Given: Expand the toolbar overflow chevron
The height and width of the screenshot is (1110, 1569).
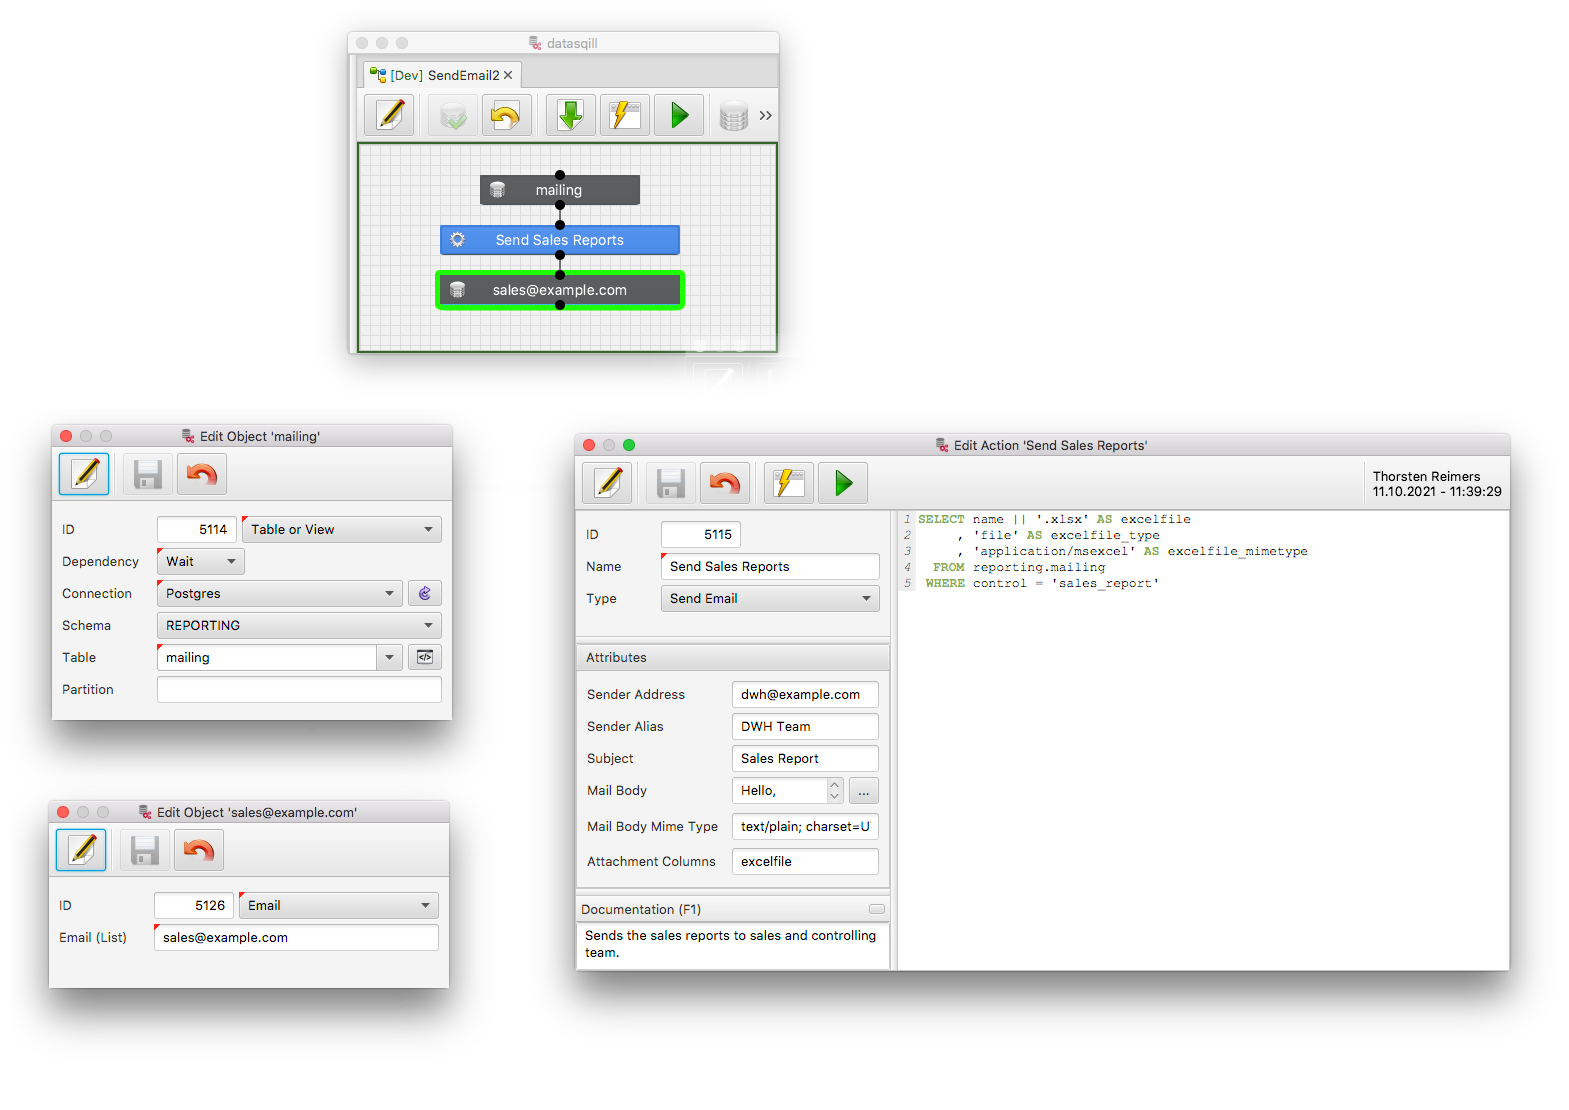Looking at the screenshot, I should click(x=765, y=115).
